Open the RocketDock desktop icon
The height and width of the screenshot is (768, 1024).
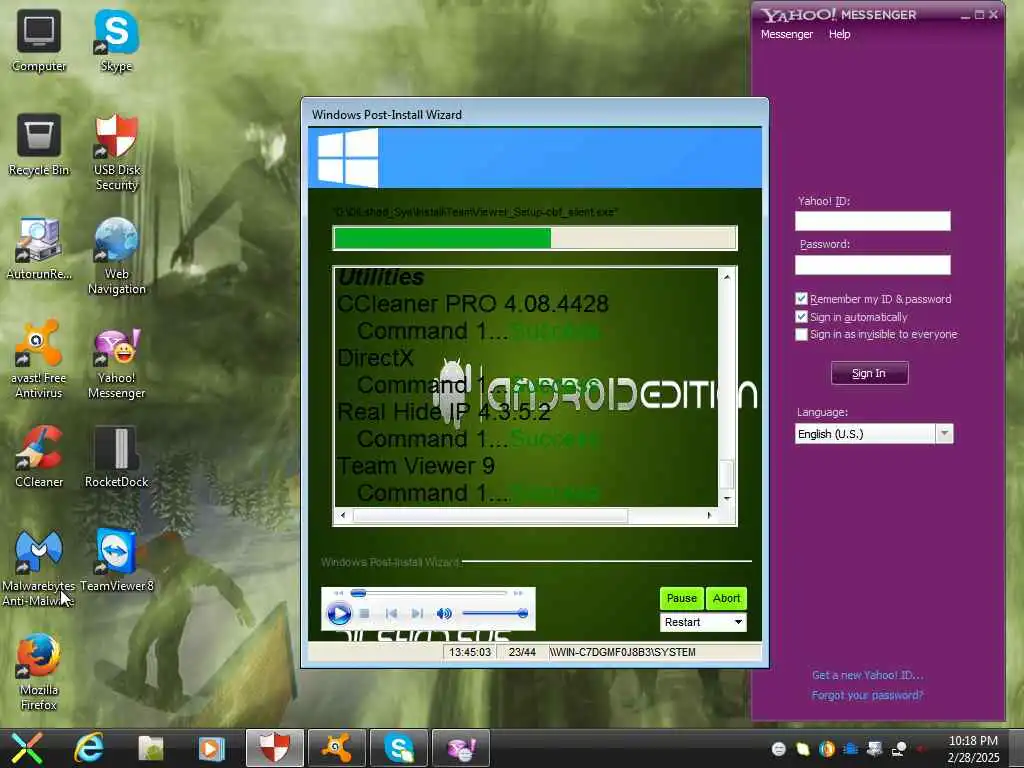116,457
